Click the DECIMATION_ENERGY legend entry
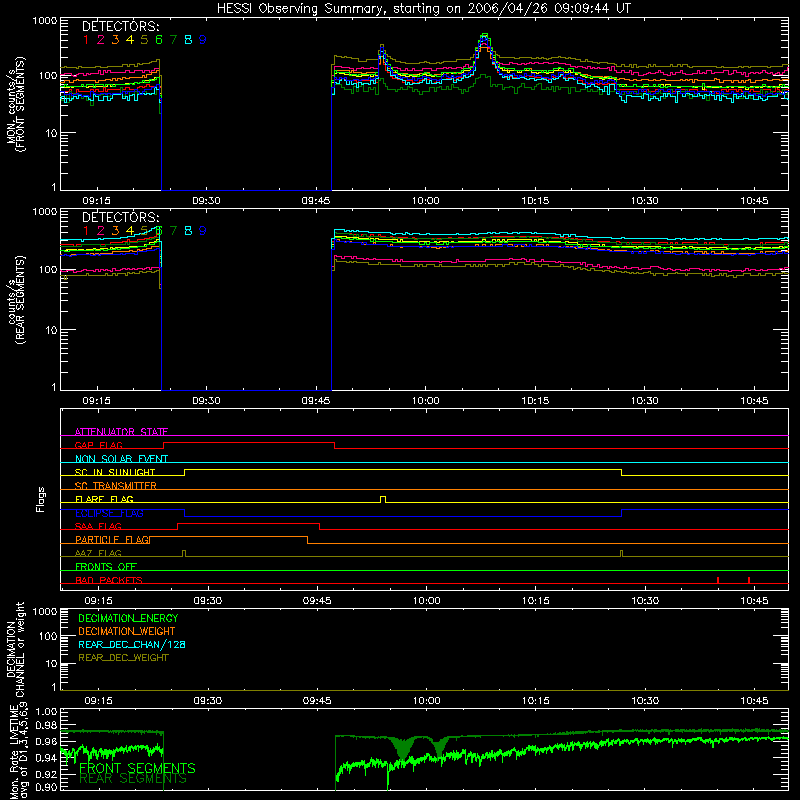800x800 pixels. 128,618
